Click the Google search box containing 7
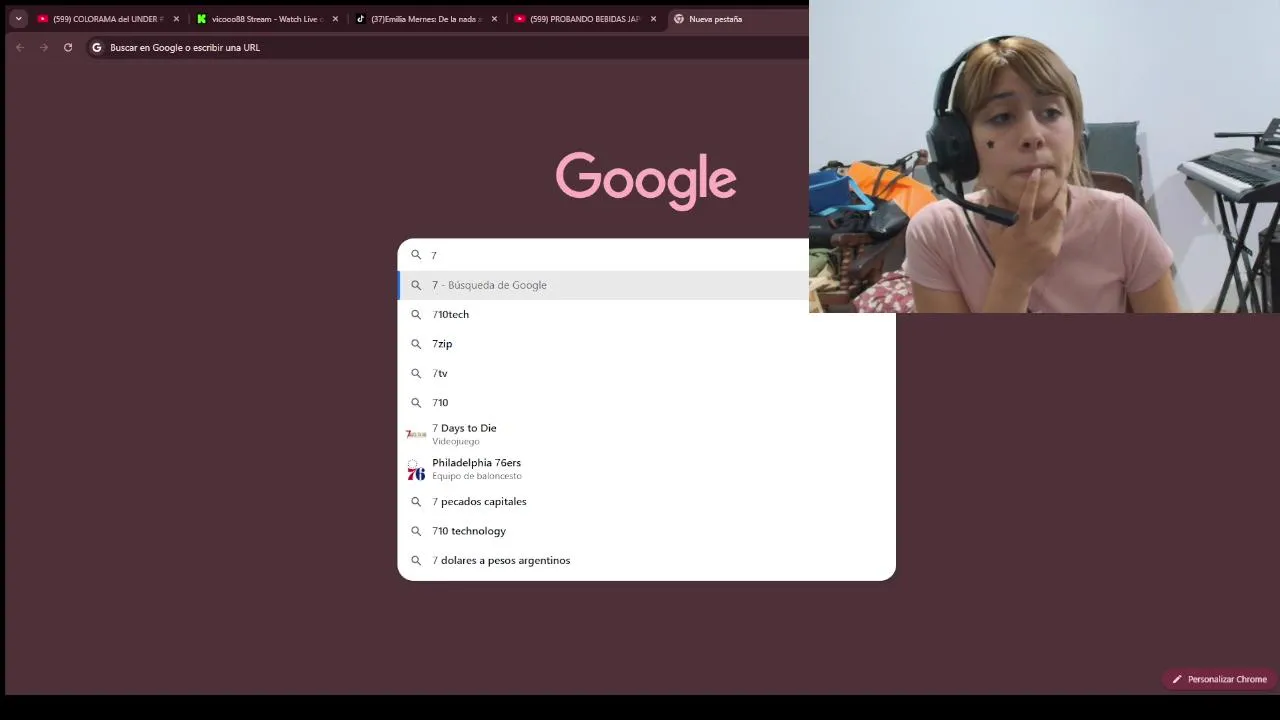This screenshot has width=1280, height=720. (x=603, y=255)
